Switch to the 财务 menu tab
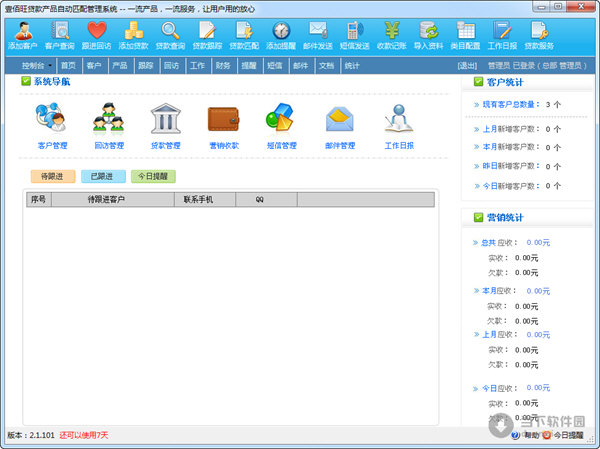 222,65
